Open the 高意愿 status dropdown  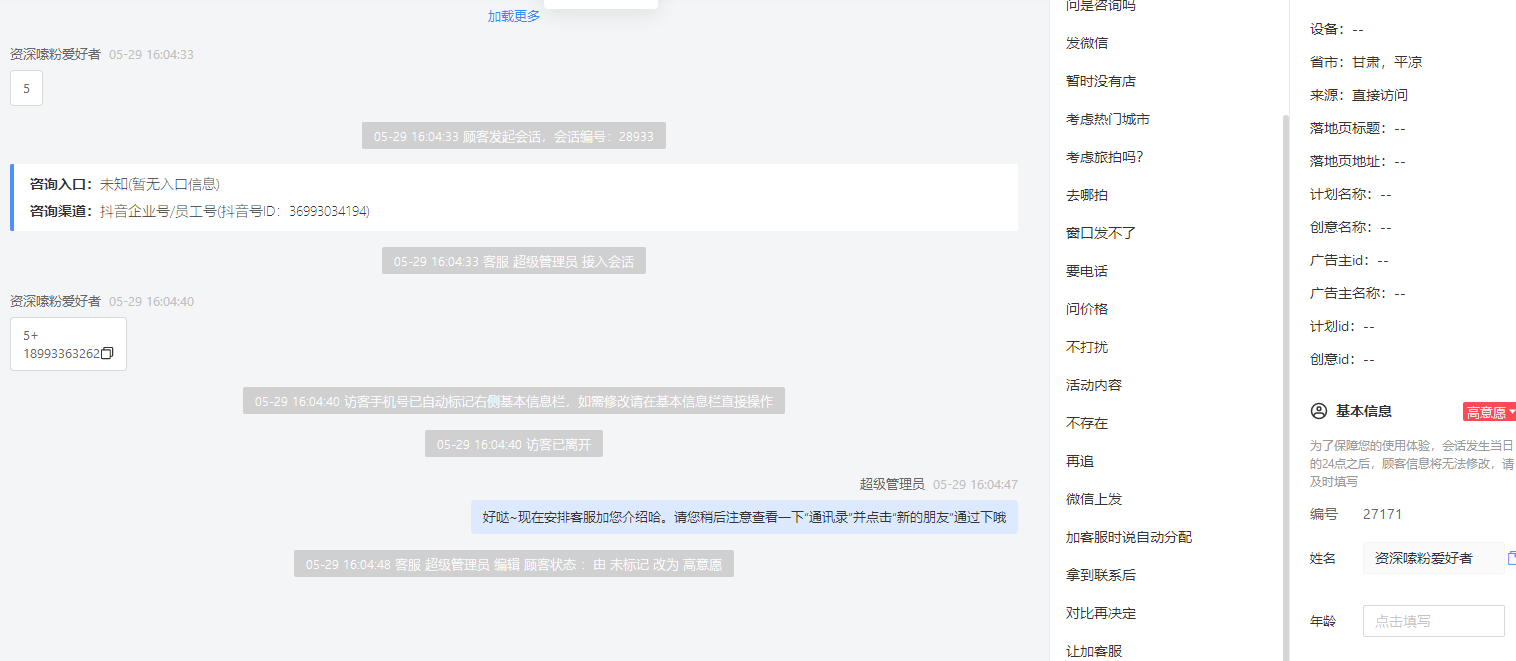[1490, 412]
